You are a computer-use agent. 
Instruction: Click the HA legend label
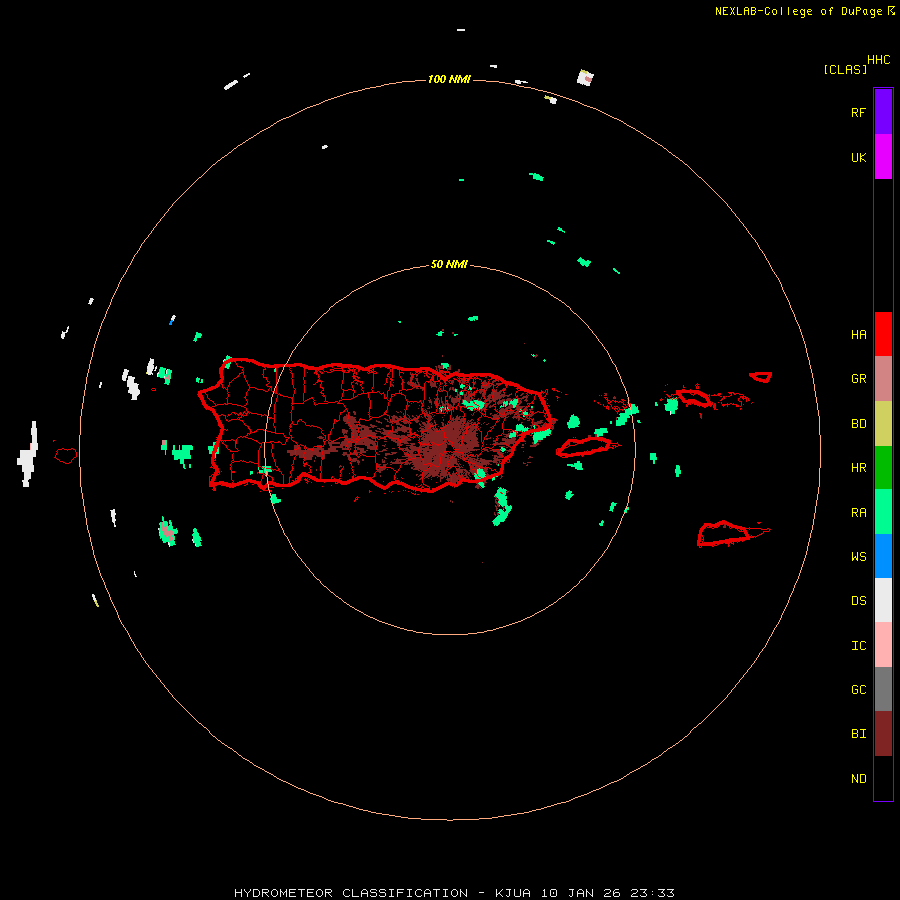(x=858, y=335)
